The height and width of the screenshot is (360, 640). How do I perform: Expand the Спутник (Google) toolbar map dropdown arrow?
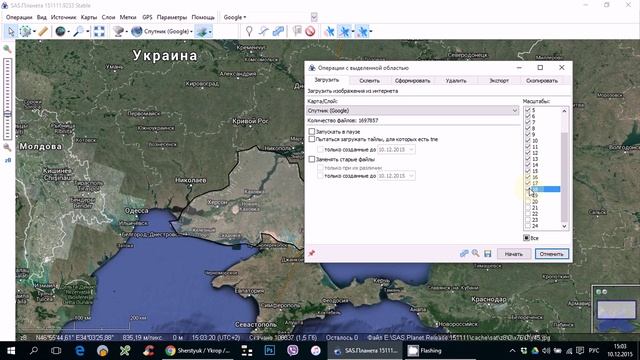click(x=191, y=31)
